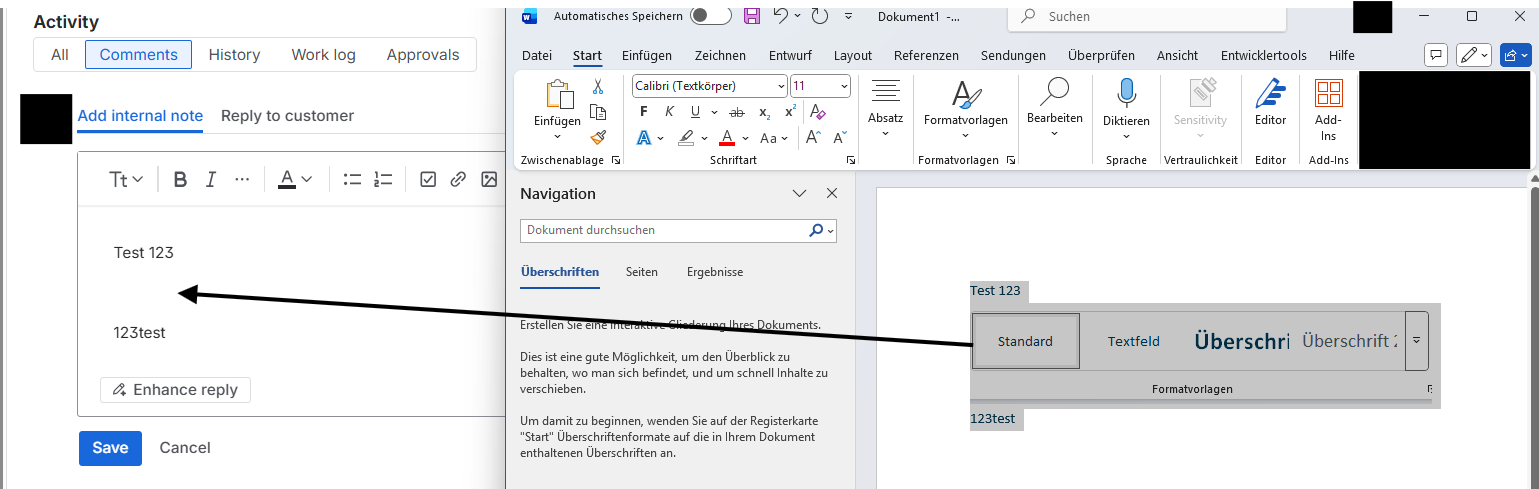Activate the format painter brush
The width and height of the screenshot is (1539, 489).
[x=598, y=137]
